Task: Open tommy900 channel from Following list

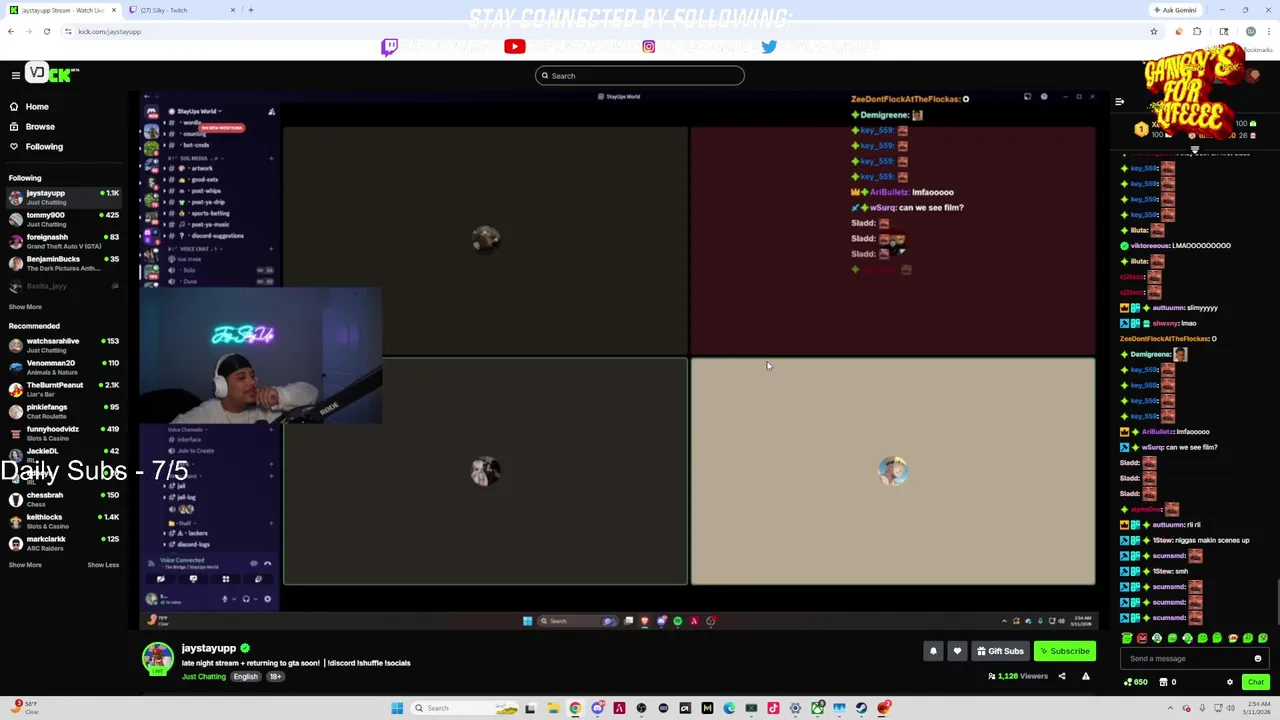Action: (x=62, y=219)
